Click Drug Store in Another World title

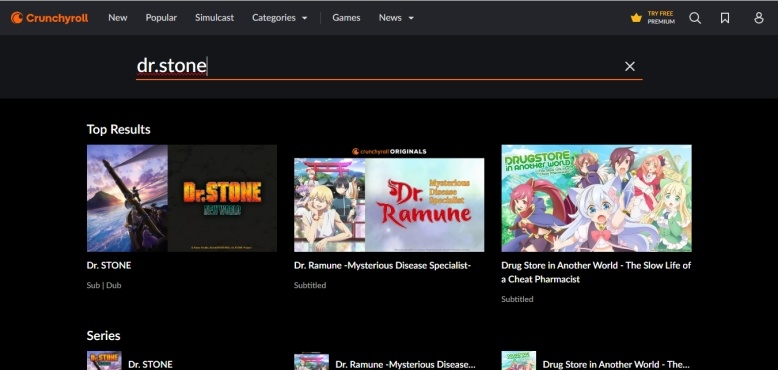[596, 272]
